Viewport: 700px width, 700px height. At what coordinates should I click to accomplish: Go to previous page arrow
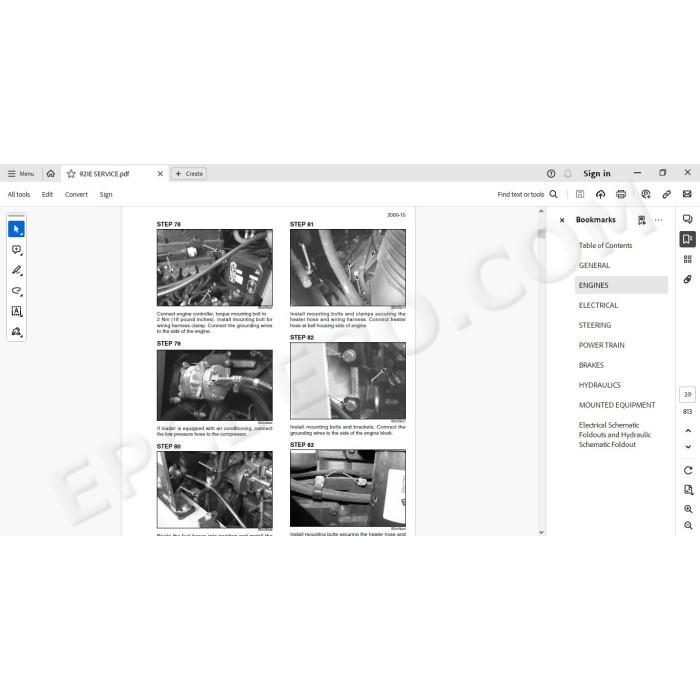(x=688, y=431)
